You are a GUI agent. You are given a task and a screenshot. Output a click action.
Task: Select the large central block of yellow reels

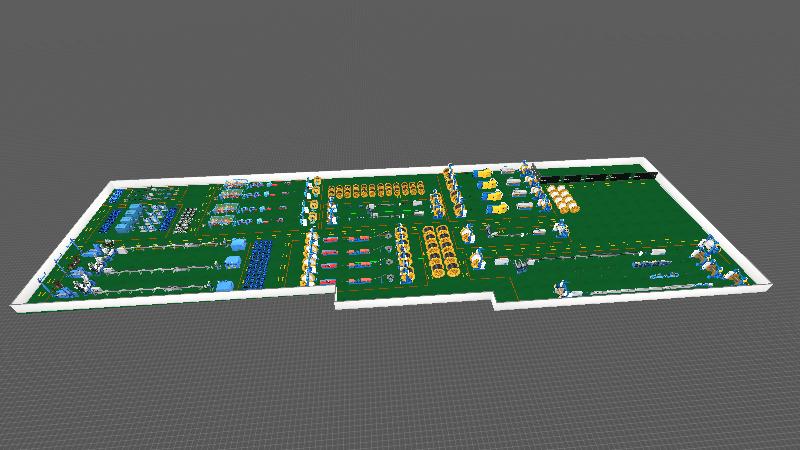(x=440, y=250)
